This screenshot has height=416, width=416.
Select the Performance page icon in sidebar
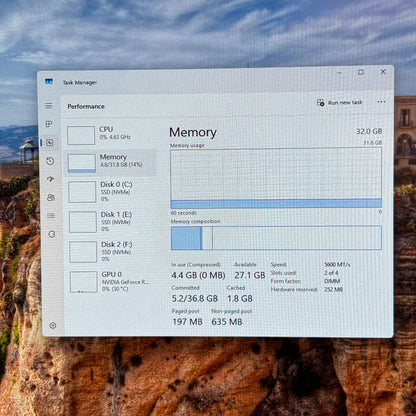pos(50,143)
